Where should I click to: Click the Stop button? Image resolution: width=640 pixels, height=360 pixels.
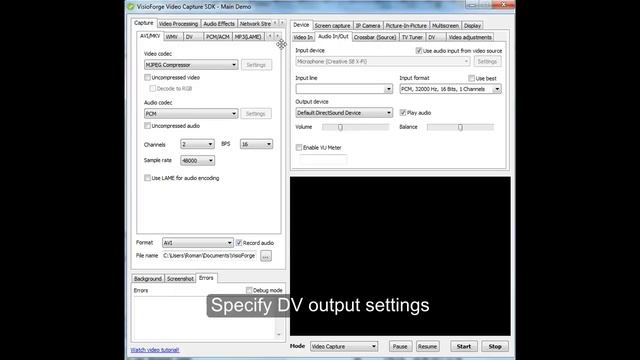tap(495, 346)
